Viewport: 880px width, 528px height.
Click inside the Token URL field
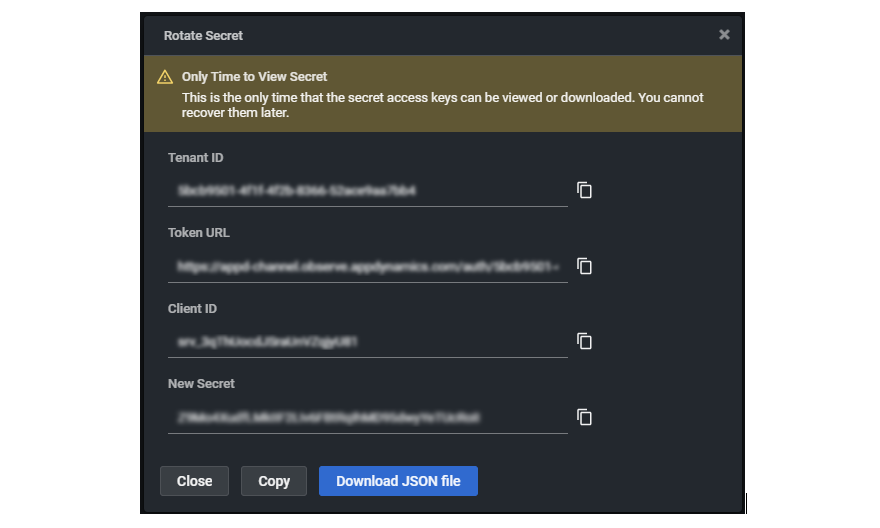[x=367, y=266]
